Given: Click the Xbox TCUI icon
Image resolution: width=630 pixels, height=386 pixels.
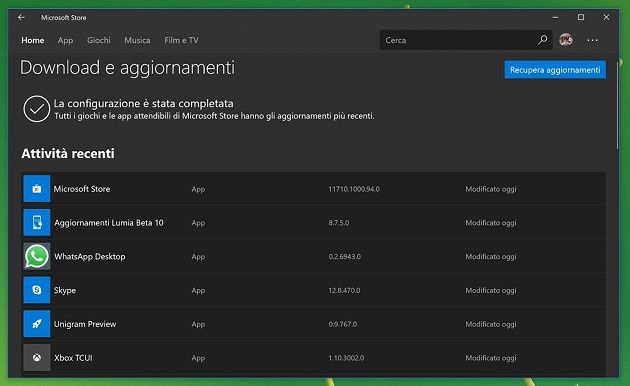Looking at the screenshot, I should tap(37, 357).
